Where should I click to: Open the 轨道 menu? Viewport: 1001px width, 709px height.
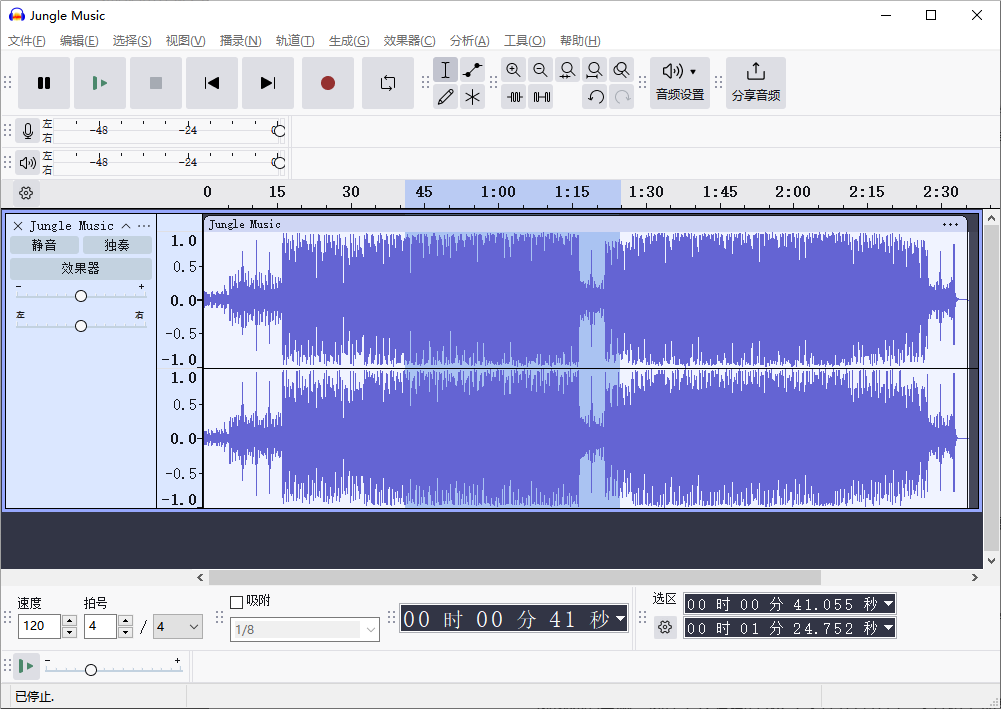click(x=293, y=40)
